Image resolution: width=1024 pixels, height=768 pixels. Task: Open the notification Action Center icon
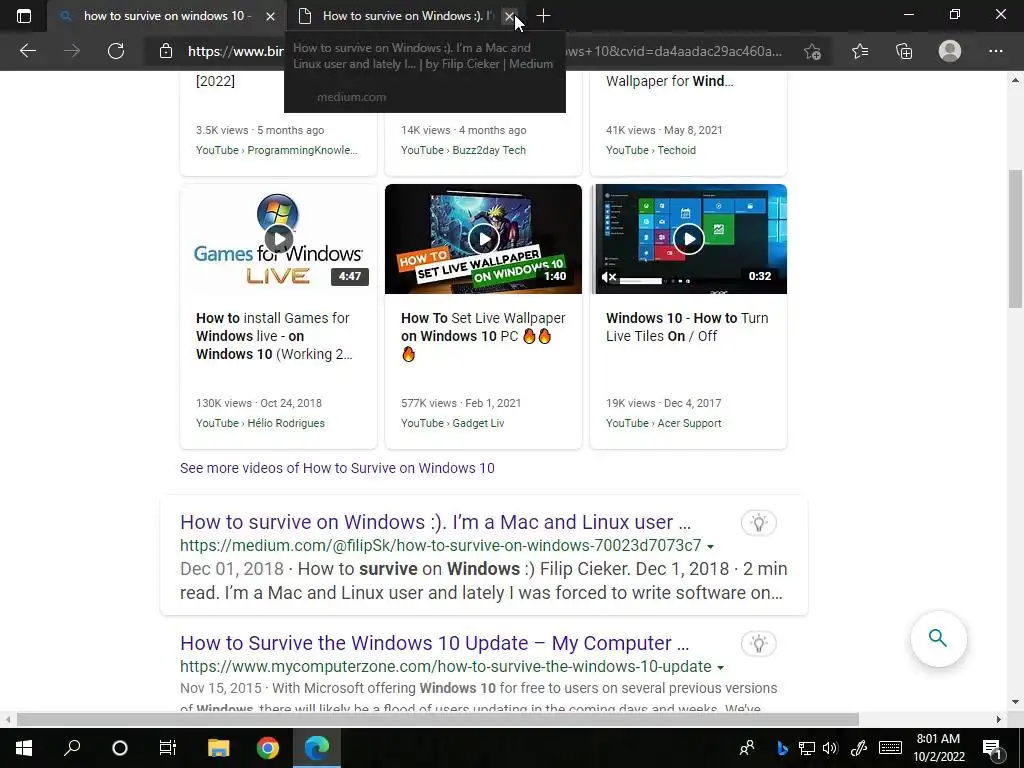(x=992, y=749)
